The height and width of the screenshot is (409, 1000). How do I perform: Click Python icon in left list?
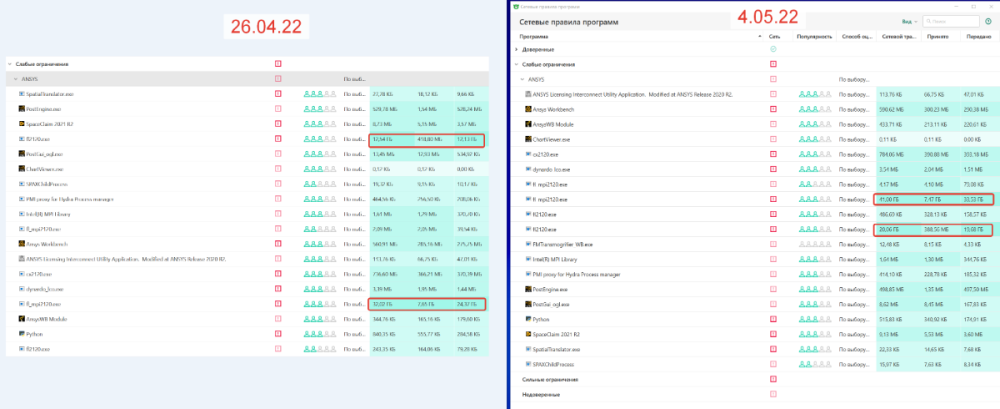tap(22, 334)
